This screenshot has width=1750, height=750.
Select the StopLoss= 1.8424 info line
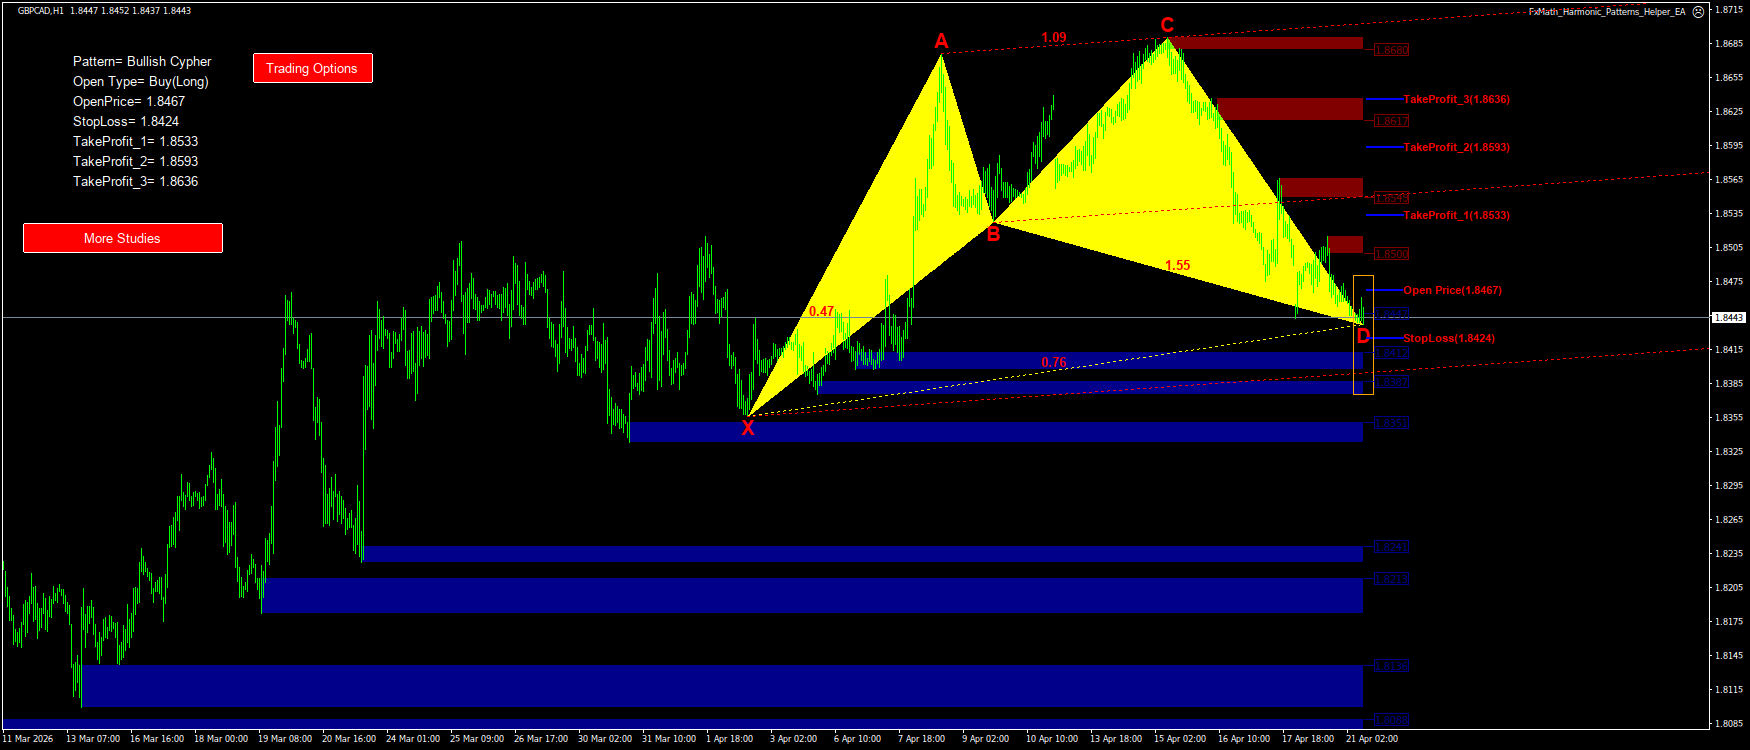pos(126,121)
